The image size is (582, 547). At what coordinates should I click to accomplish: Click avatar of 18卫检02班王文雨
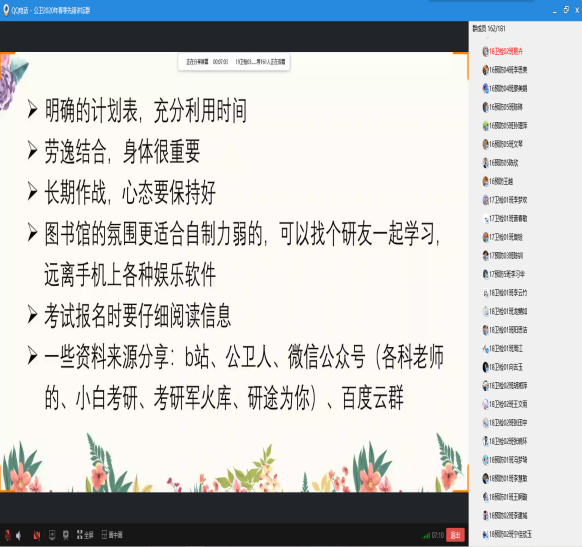pyautogui.click(x=485, y=404)
